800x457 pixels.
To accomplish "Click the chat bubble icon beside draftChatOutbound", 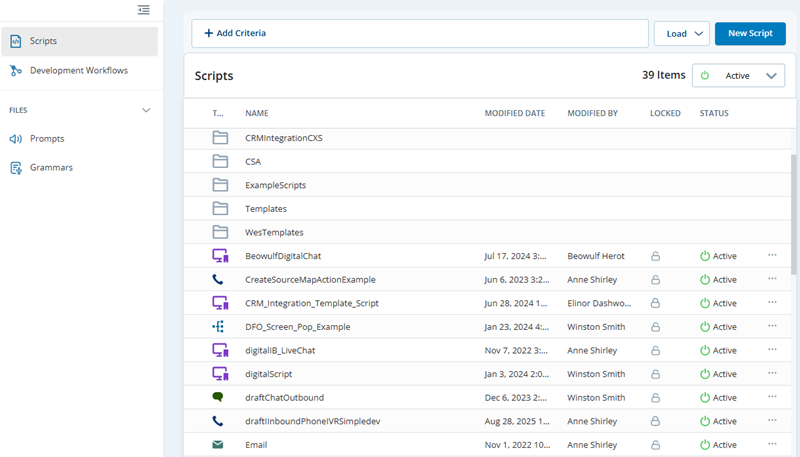I will pyautogui.click(x=219, y=397).
